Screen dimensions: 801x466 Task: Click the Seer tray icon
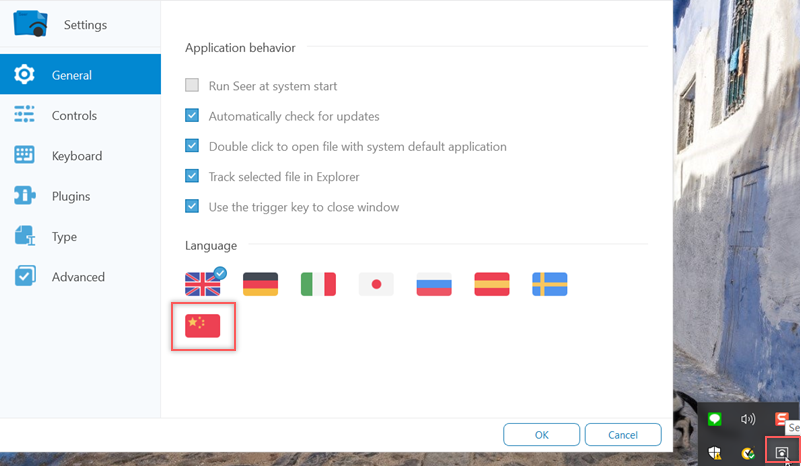[782, 453]
